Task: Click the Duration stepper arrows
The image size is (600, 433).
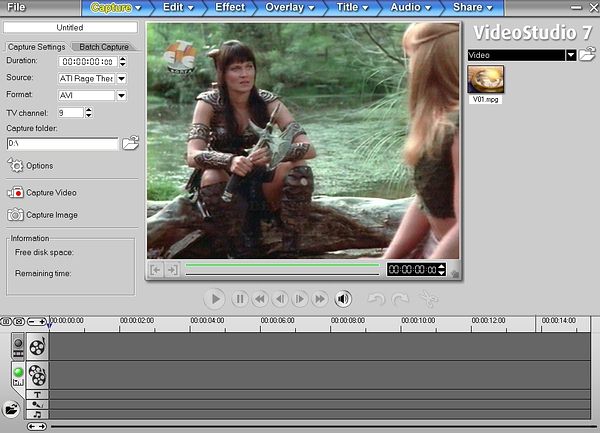Action: click(x=122, y=61)
